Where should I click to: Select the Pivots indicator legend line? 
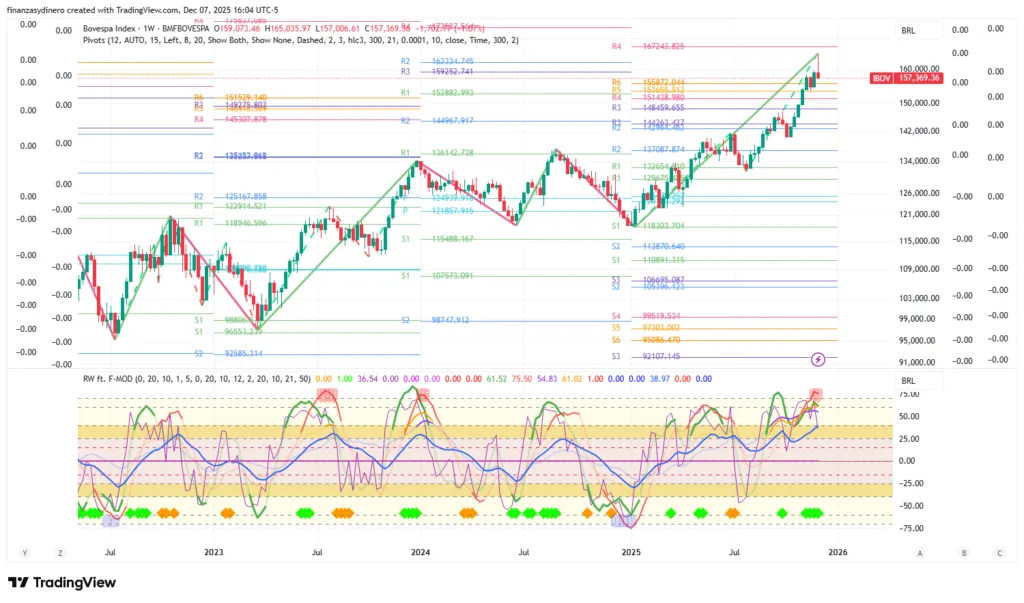(x=300, y=40)
